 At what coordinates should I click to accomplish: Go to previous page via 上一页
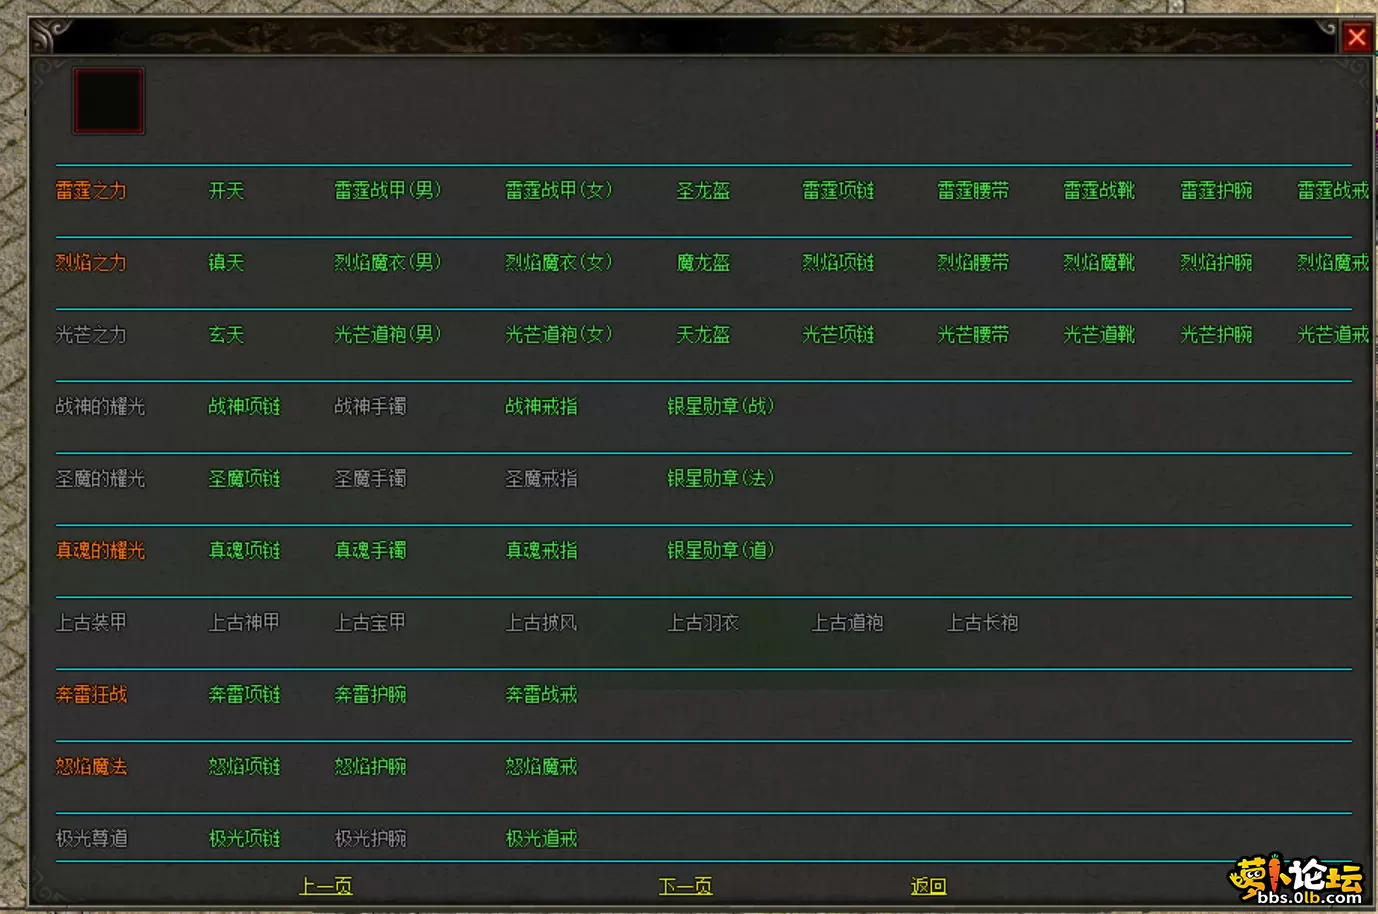[x=326, y=886]
